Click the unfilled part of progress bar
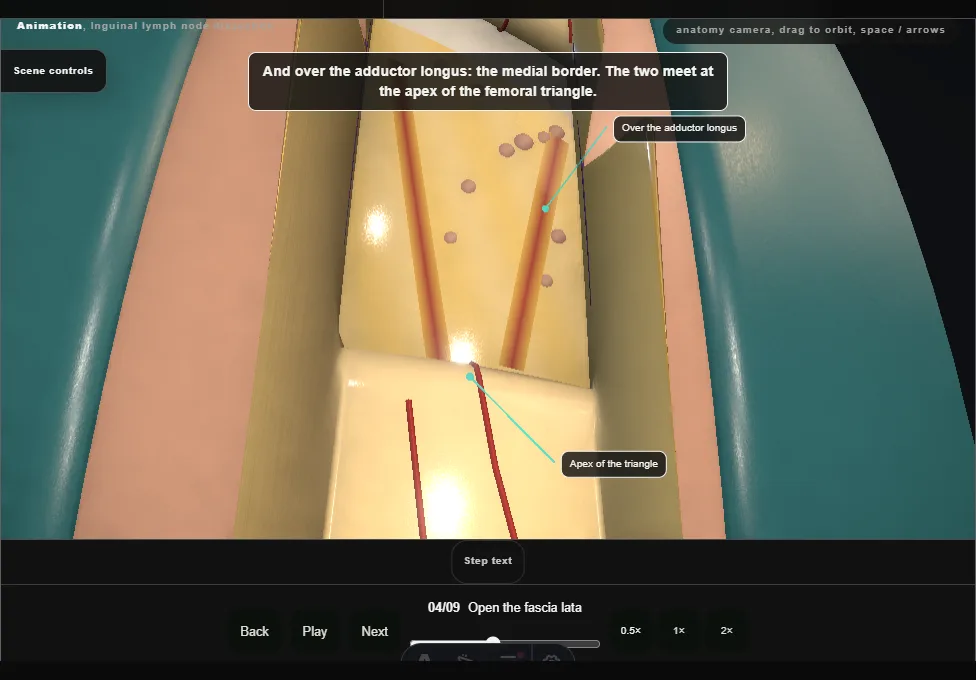 click(549, 643)
